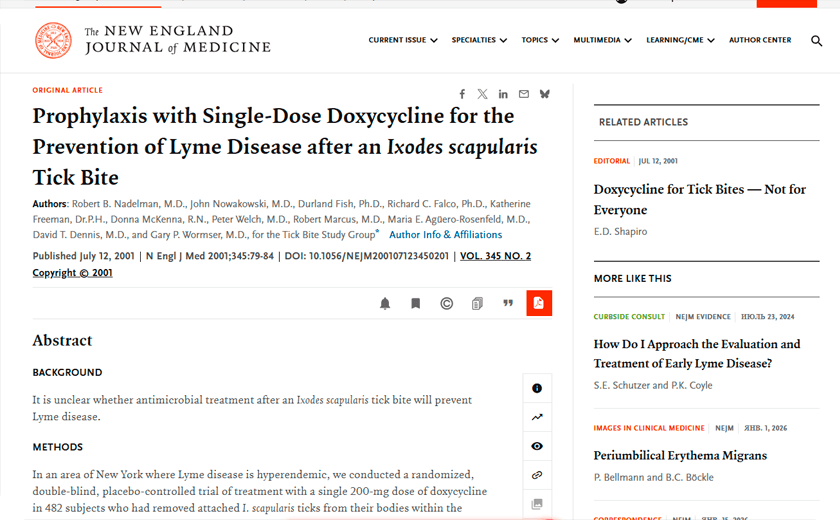Bookmark this article
The height and width of the screenshot is (520, 840).
coord(415,304)
